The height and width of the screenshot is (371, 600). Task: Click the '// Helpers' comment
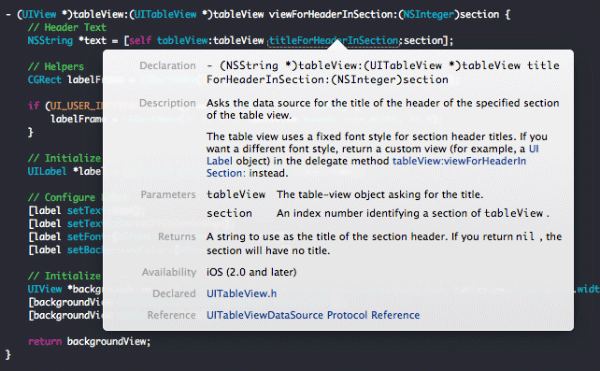55,67
